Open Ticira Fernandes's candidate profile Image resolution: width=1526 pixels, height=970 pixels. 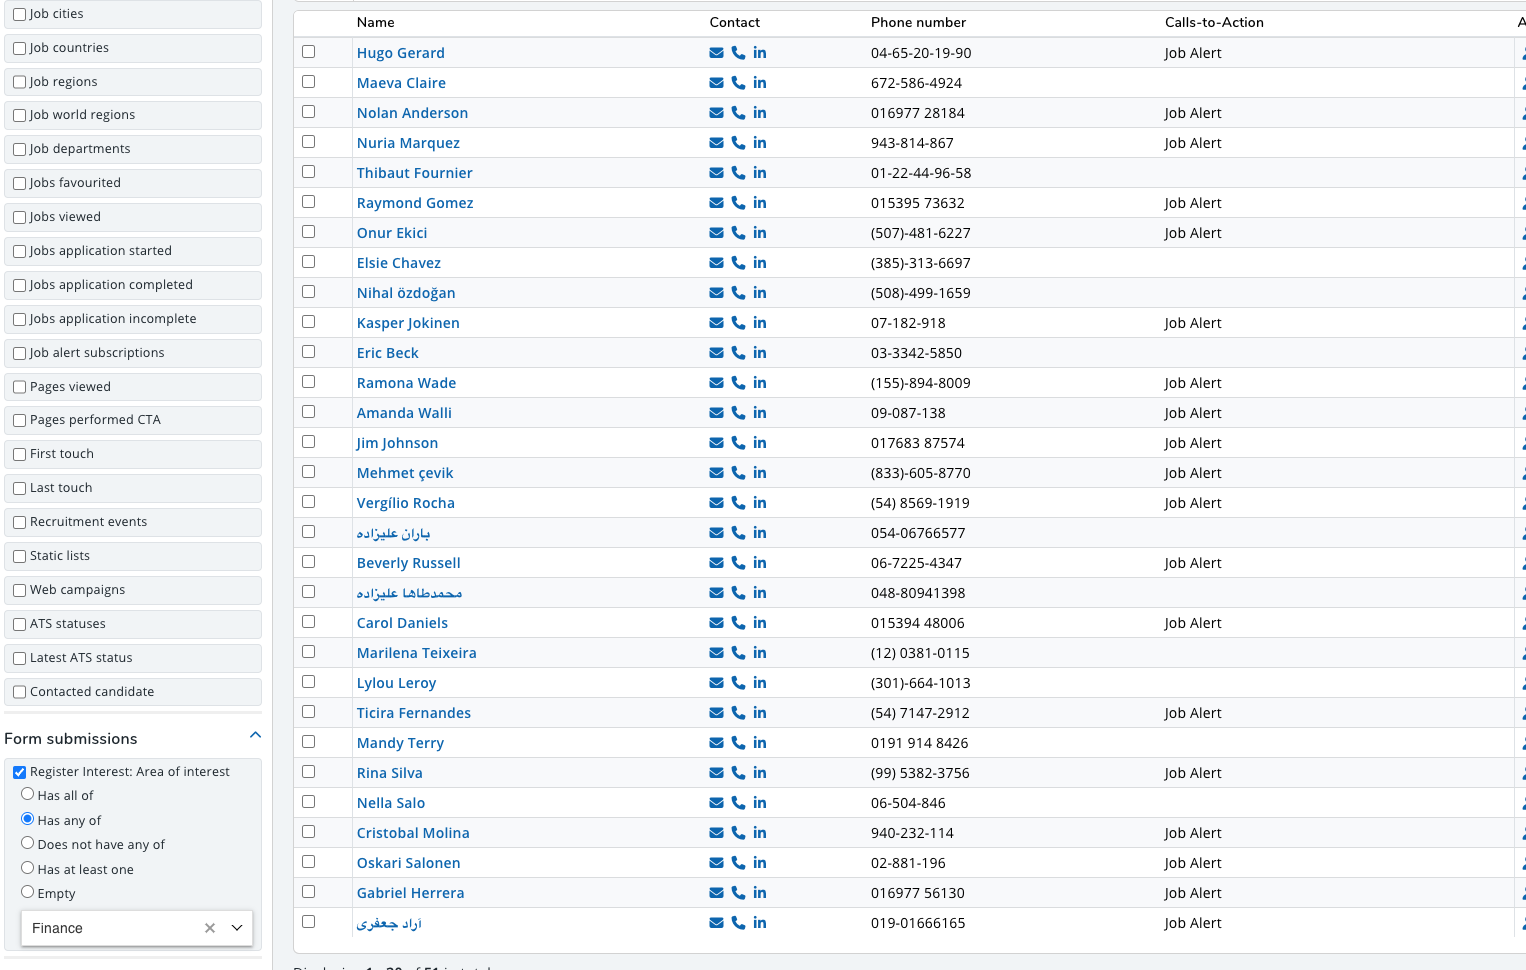click(413, 713)
